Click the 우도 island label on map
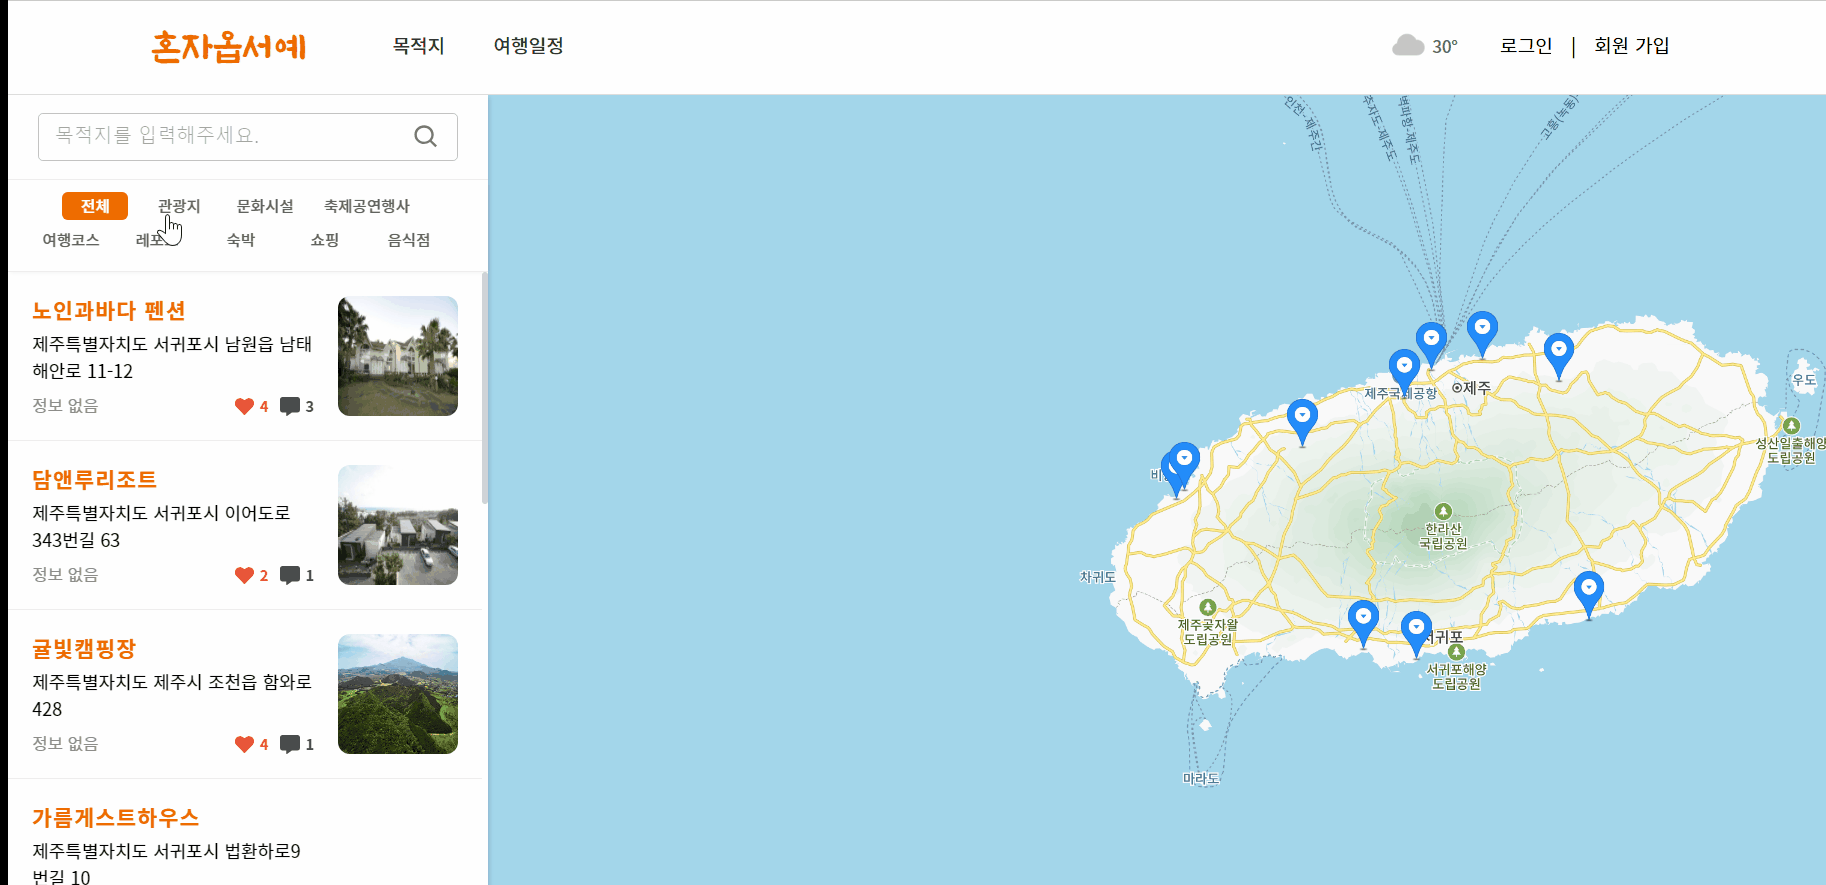Viewport: 1826px width, 885px height. 1804,380
